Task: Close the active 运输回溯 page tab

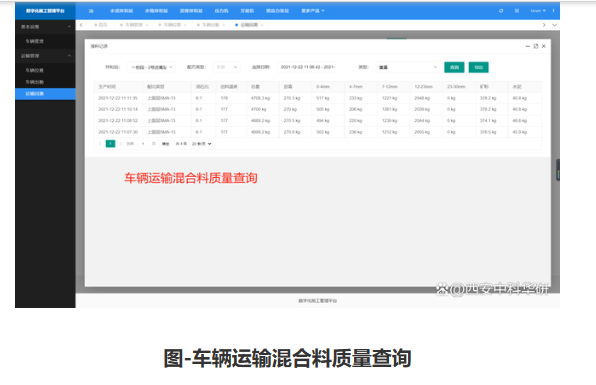Action: (262, 25)
